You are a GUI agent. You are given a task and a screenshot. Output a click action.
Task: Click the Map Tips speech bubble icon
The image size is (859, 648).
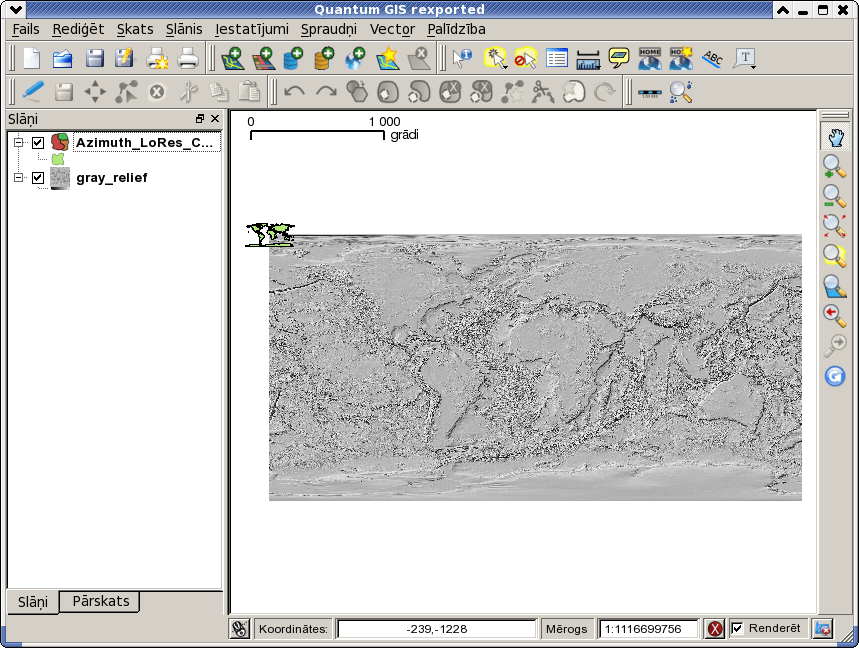(619, 58)
